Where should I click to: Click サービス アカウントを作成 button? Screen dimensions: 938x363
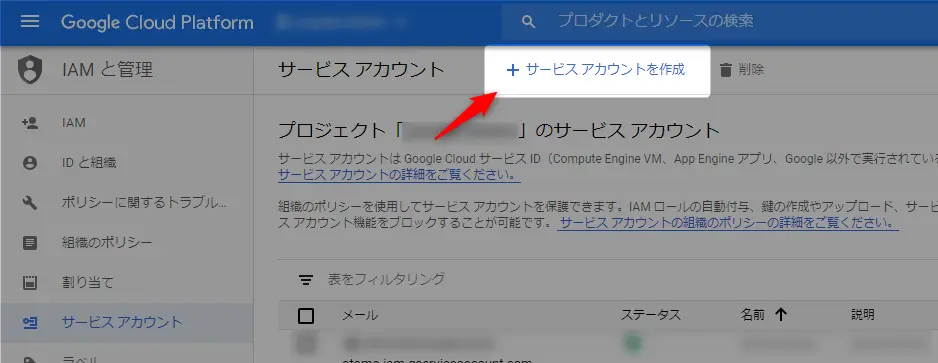point(596,71)
